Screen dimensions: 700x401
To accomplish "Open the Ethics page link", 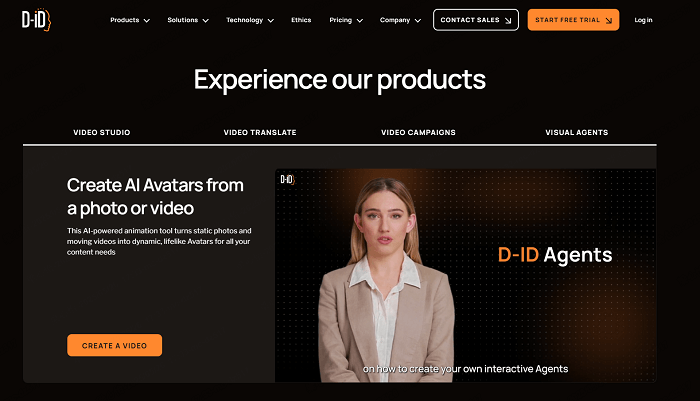I will [301, 20].
